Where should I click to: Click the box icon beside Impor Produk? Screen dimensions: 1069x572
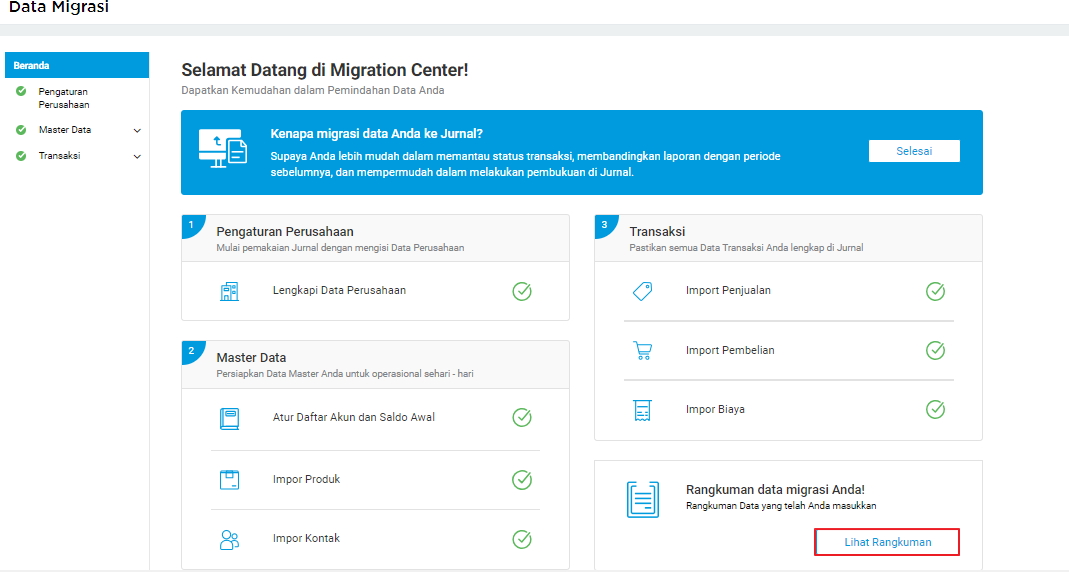229,480
